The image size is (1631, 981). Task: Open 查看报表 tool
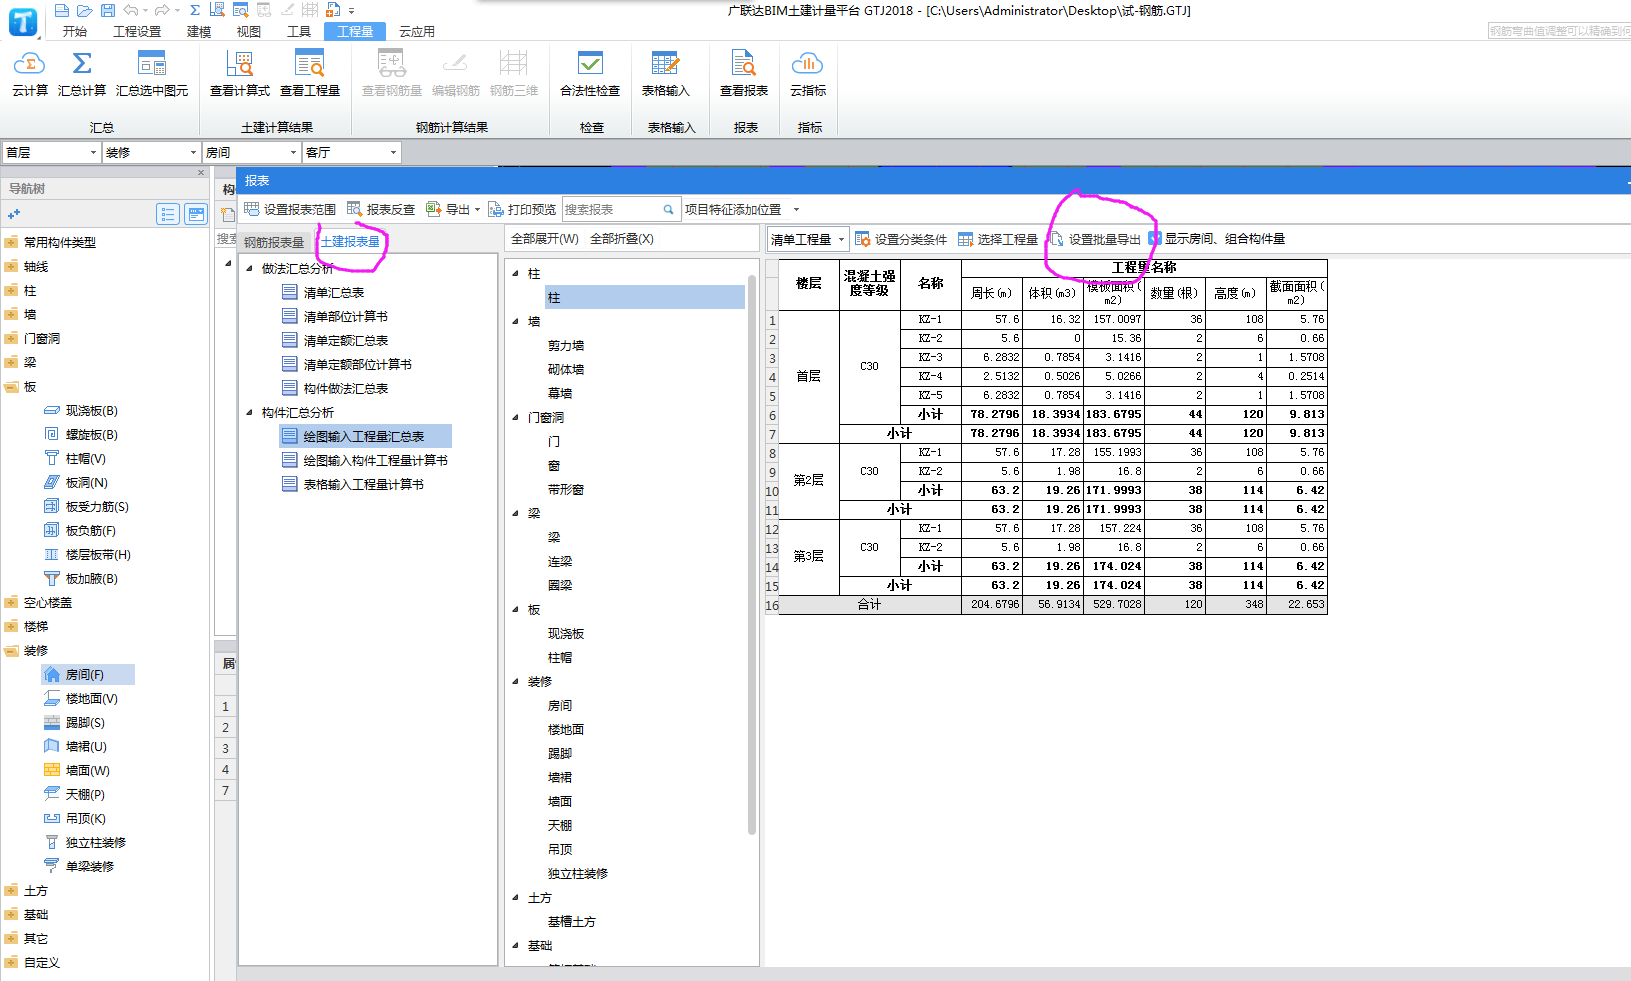(744, 75)
